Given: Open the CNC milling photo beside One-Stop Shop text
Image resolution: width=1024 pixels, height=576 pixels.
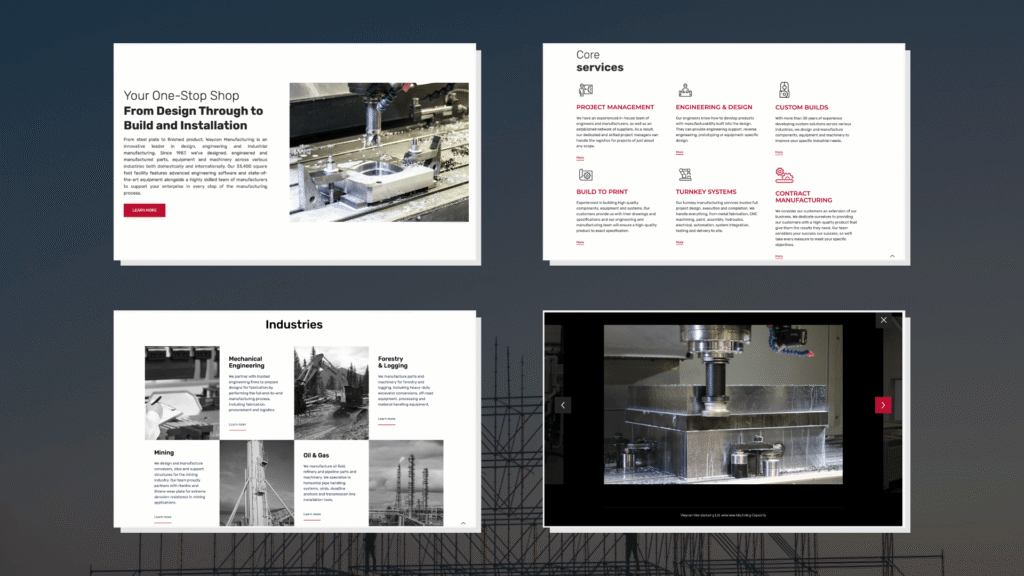Looking at the screenshot, I should point(379,152).
